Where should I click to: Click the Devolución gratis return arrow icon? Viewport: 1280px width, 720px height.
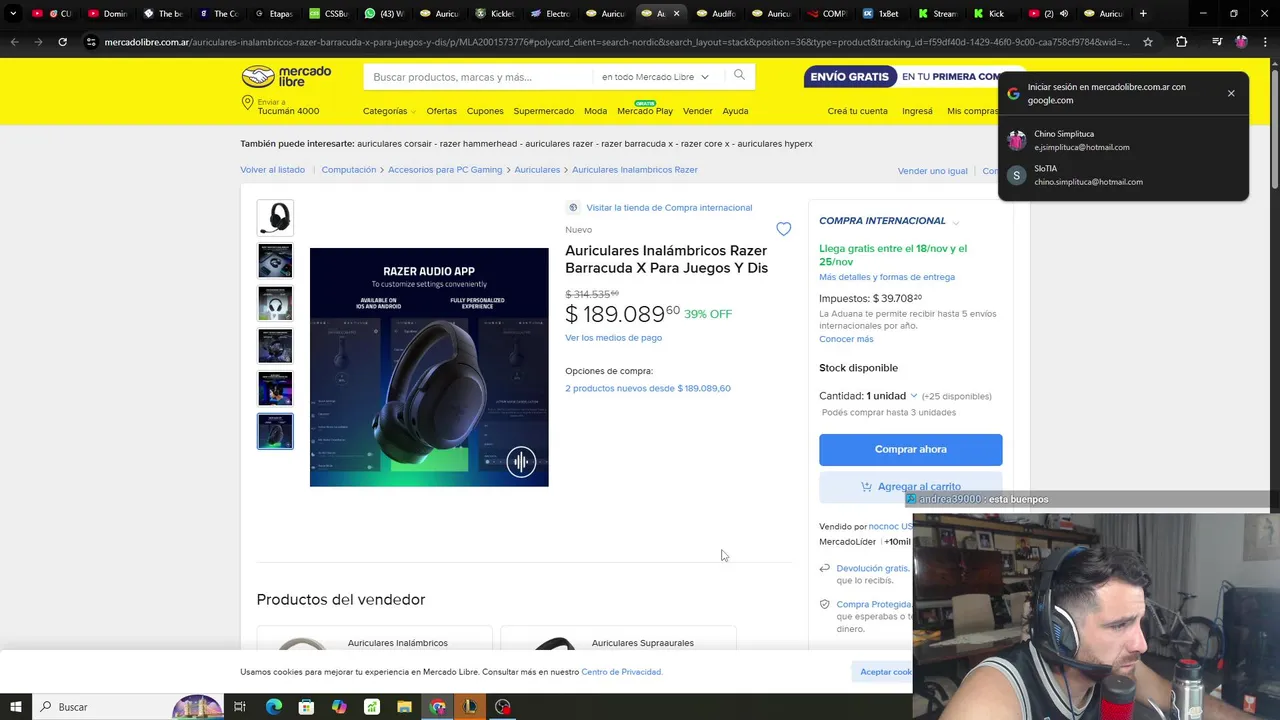pyautogui.click(x=825, y=568)
